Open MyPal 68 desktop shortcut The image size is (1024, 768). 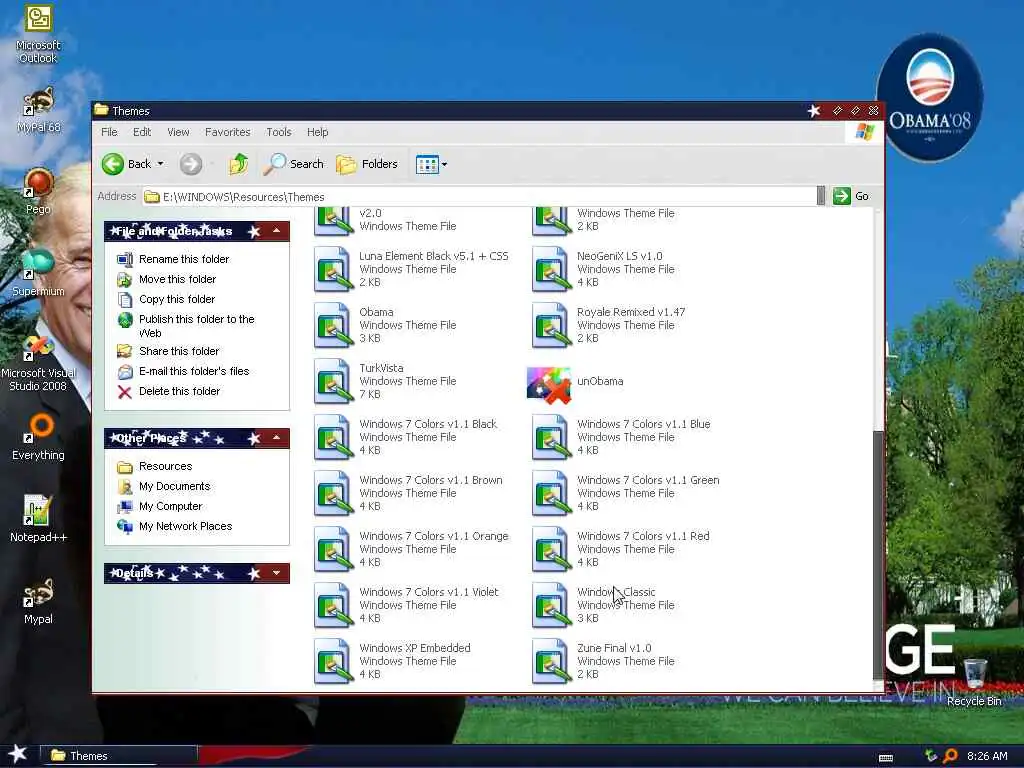(x=38, y=110)
